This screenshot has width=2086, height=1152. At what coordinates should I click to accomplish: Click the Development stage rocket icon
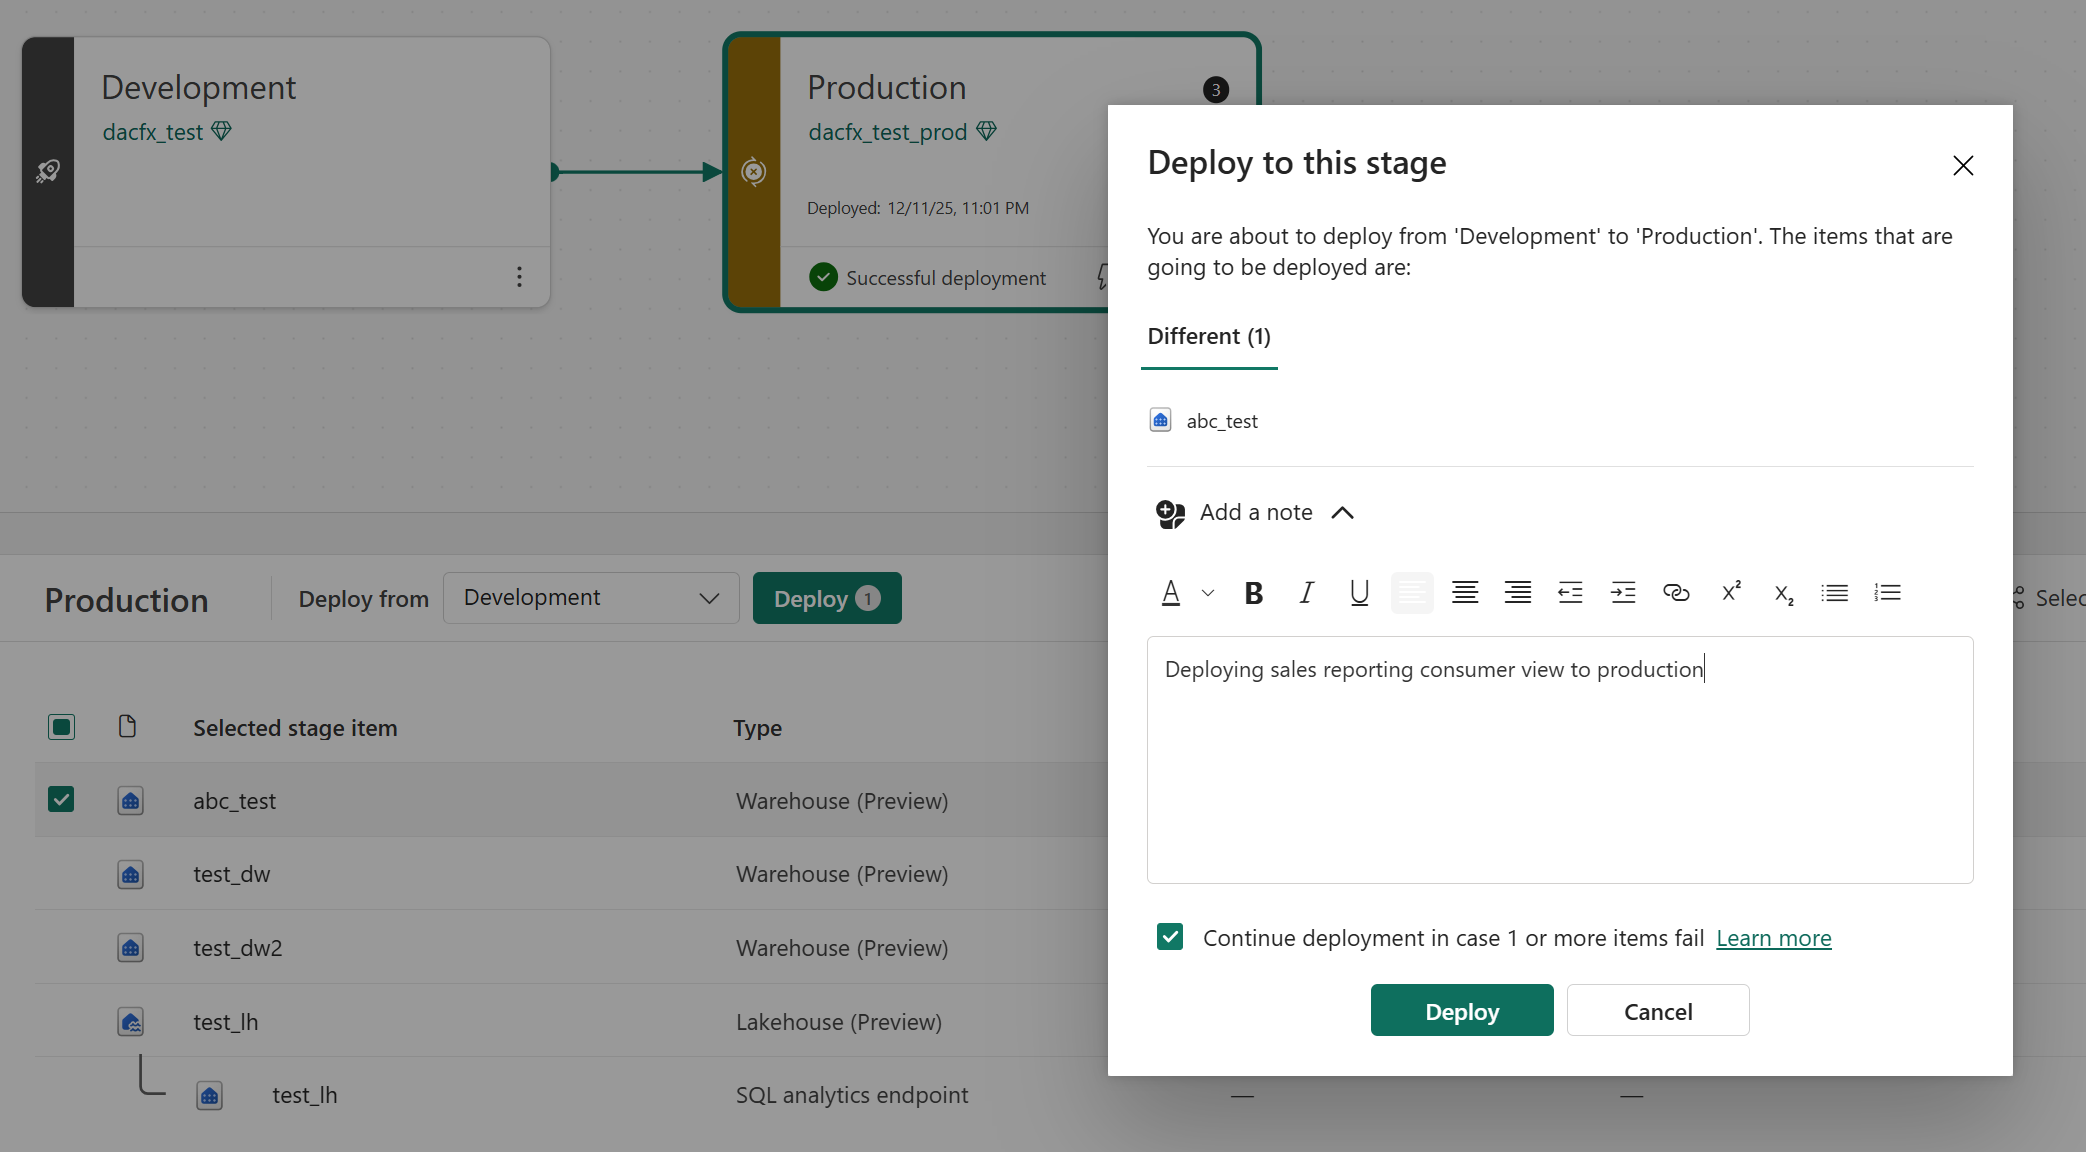coord(47,172)
